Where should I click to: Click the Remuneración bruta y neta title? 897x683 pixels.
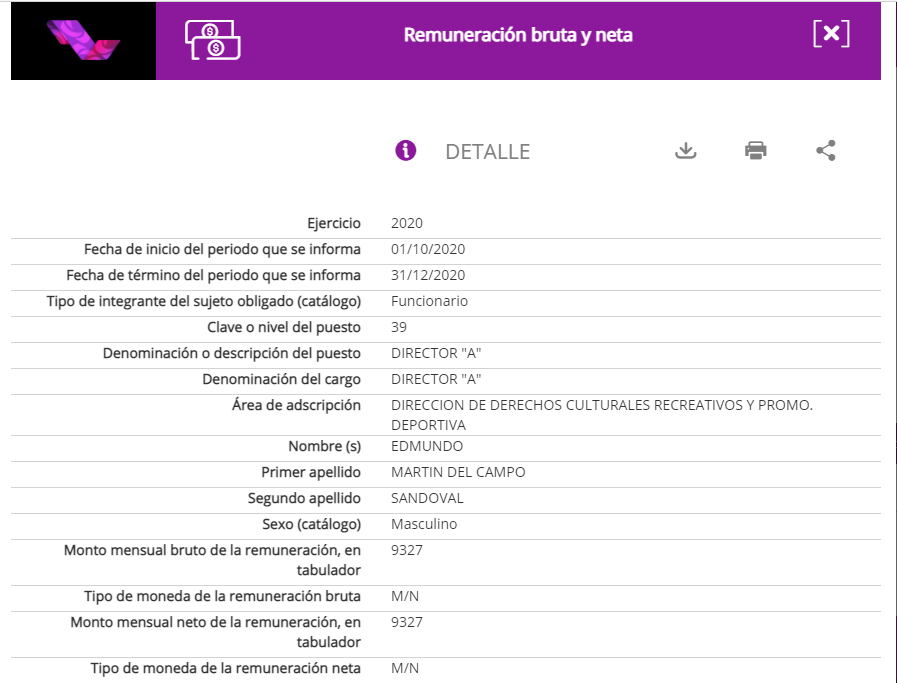click(518, 35)
